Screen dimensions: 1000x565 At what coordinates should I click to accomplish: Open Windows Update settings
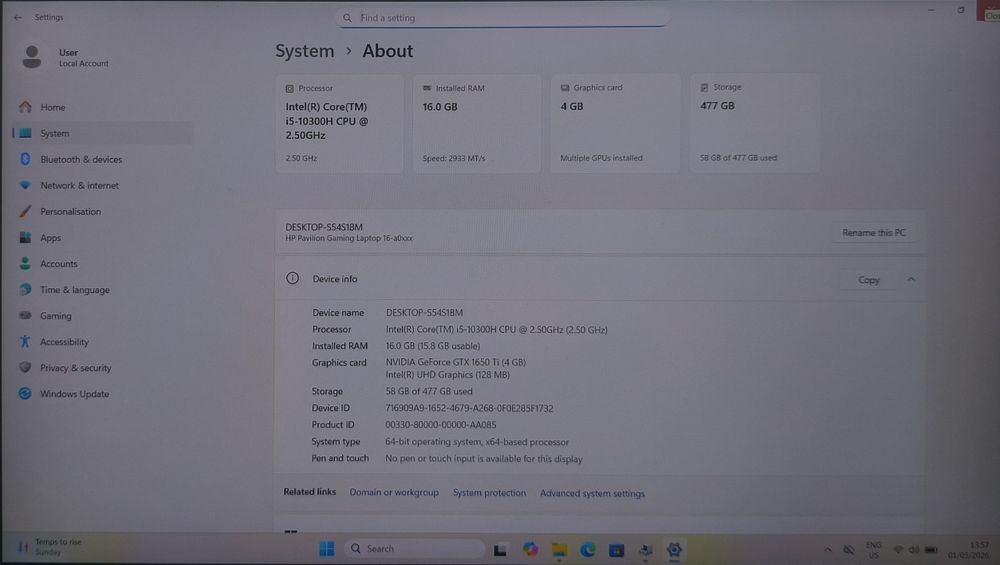click(x=102, y=394)
